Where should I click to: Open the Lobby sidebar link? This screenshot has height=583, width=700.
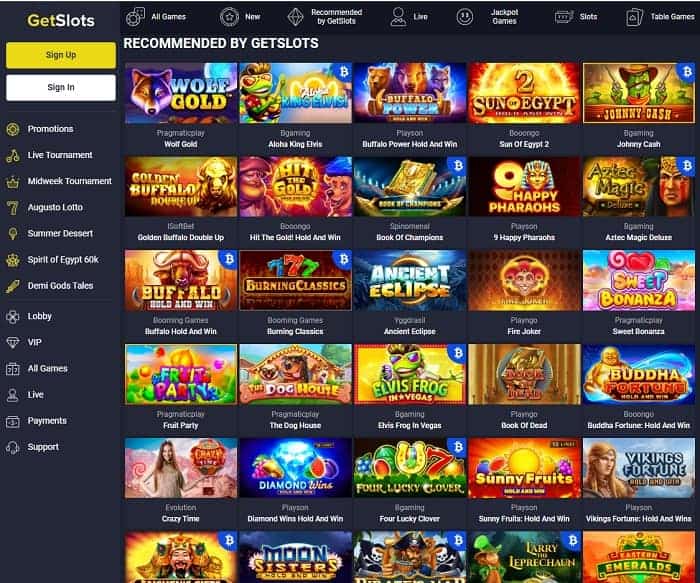(x=39, y=316)
